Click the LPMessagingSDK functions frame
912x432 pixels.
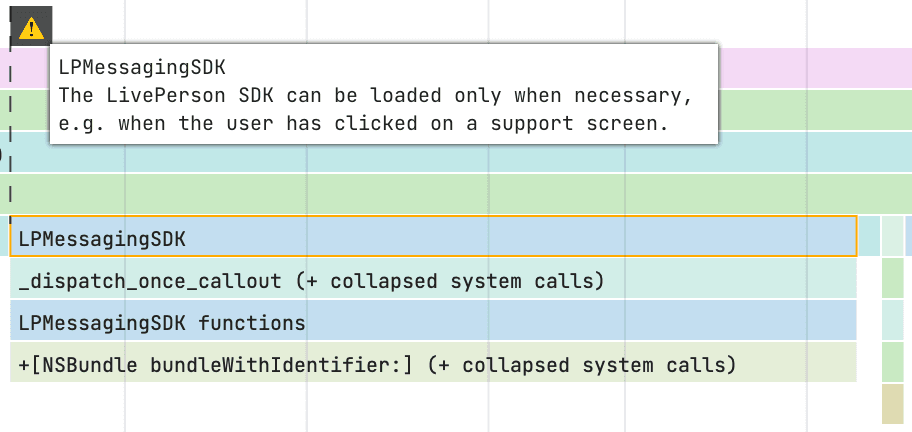coord(433,321)
